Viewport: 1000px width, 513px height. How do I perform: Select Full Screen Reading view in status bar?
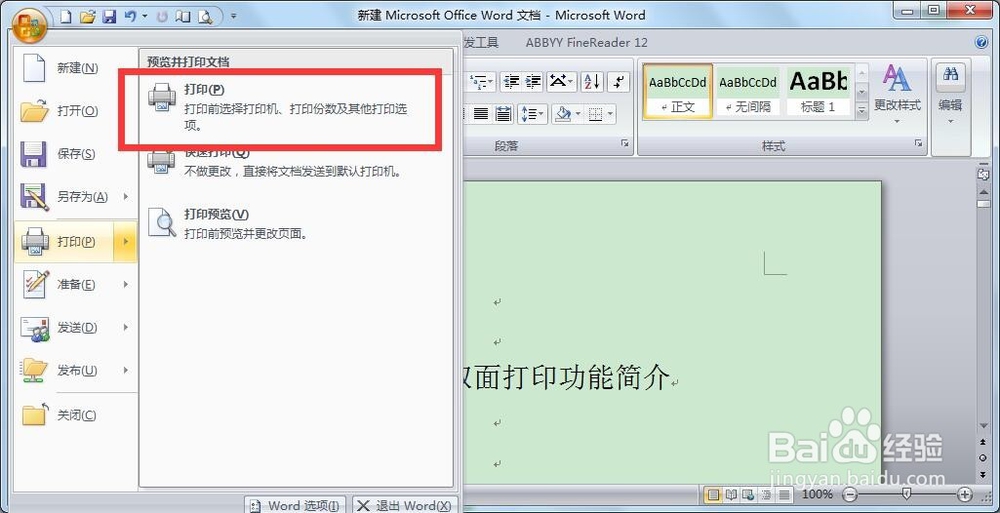732,494
